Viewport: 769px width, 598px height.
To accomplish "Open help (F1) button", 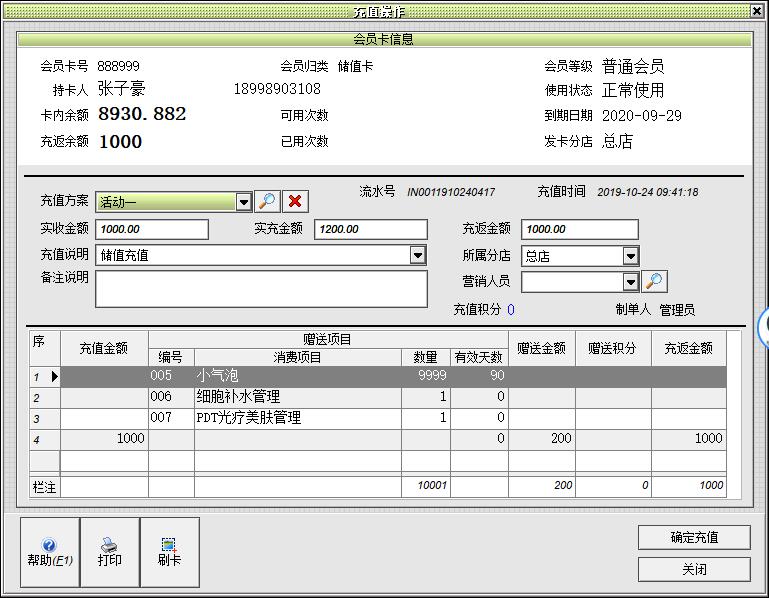I will 50,552.
